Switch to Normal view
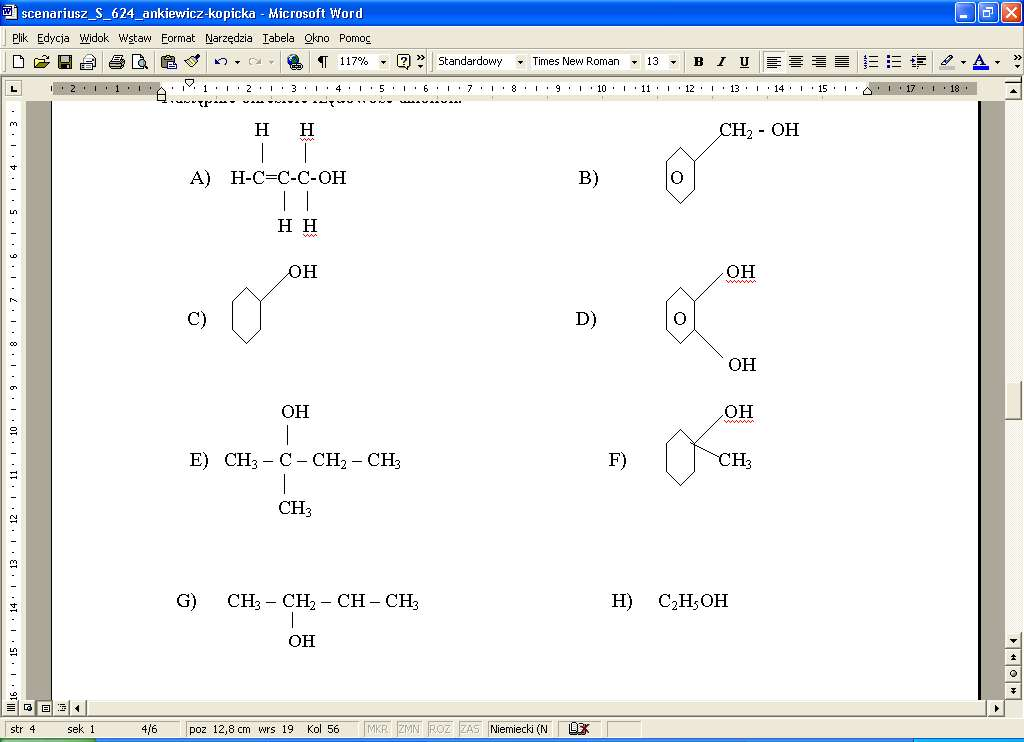 pyautogui.click(x=11, y=707)
